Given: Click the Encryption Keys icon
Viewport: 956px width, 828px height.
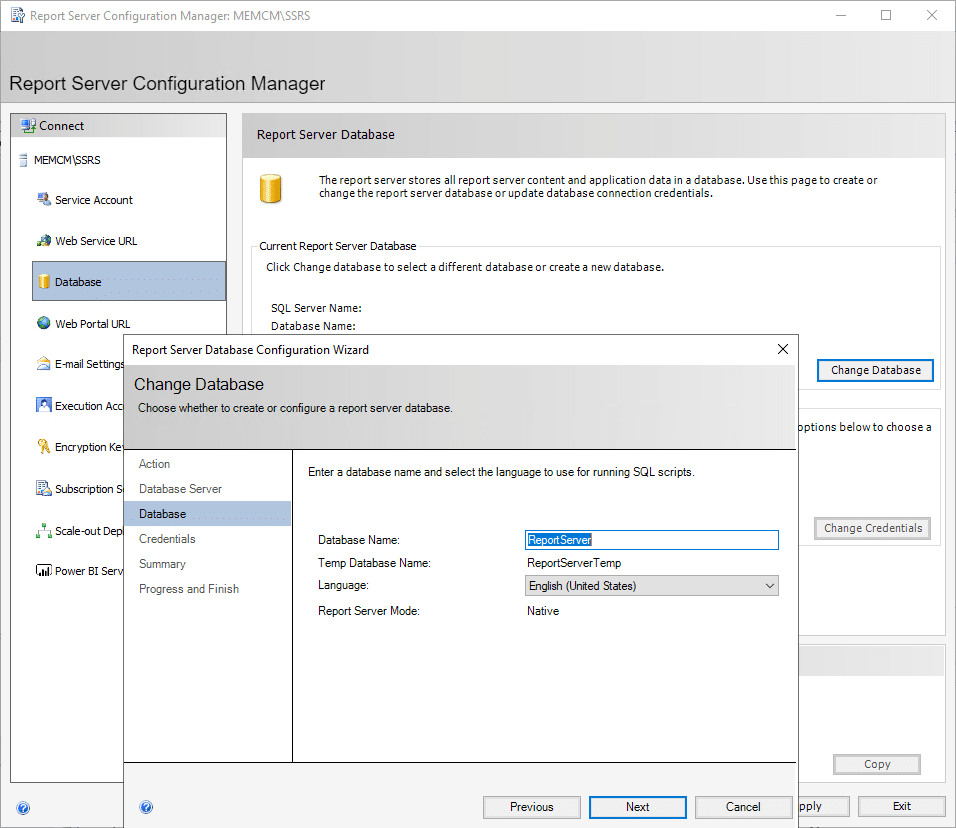Looking at the screenshot, I should coord(44,447).
